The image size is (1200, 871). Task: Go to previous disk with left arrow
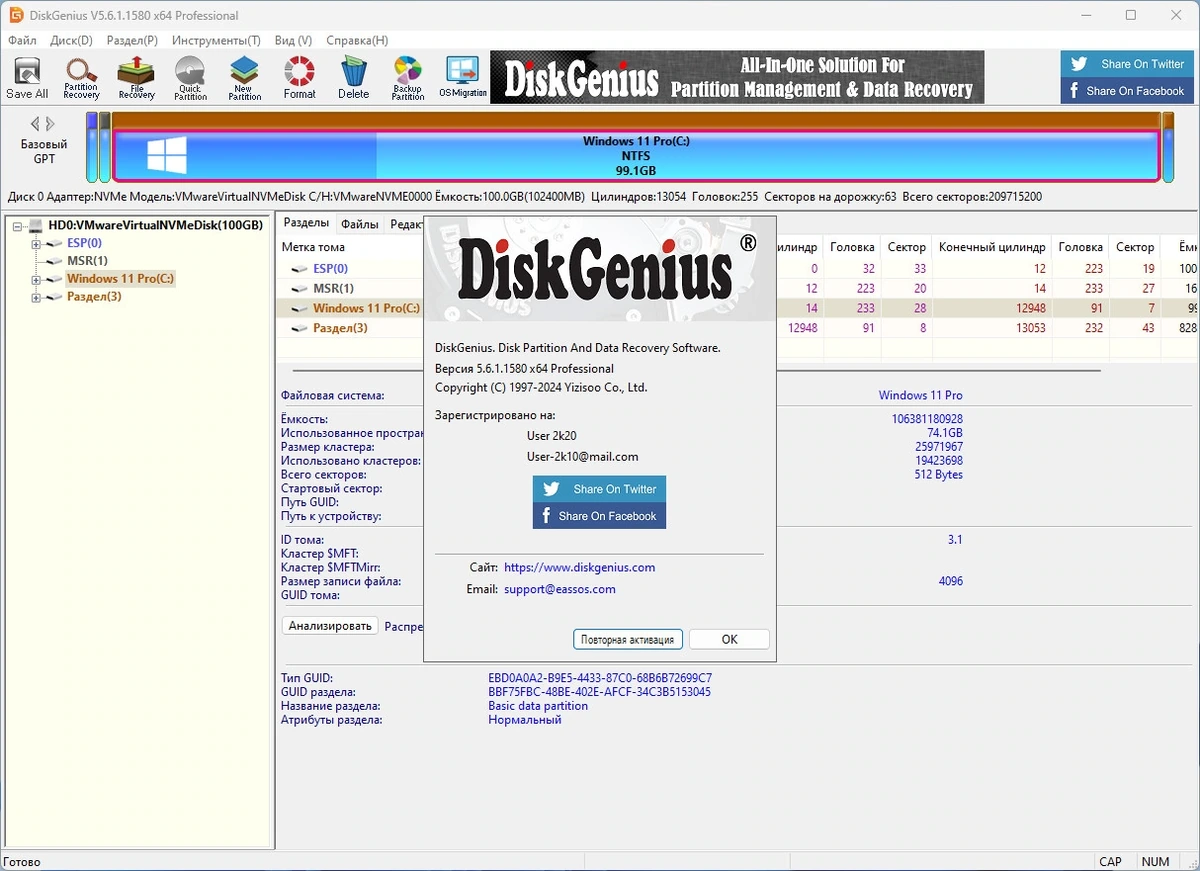(x=34, y=124)
